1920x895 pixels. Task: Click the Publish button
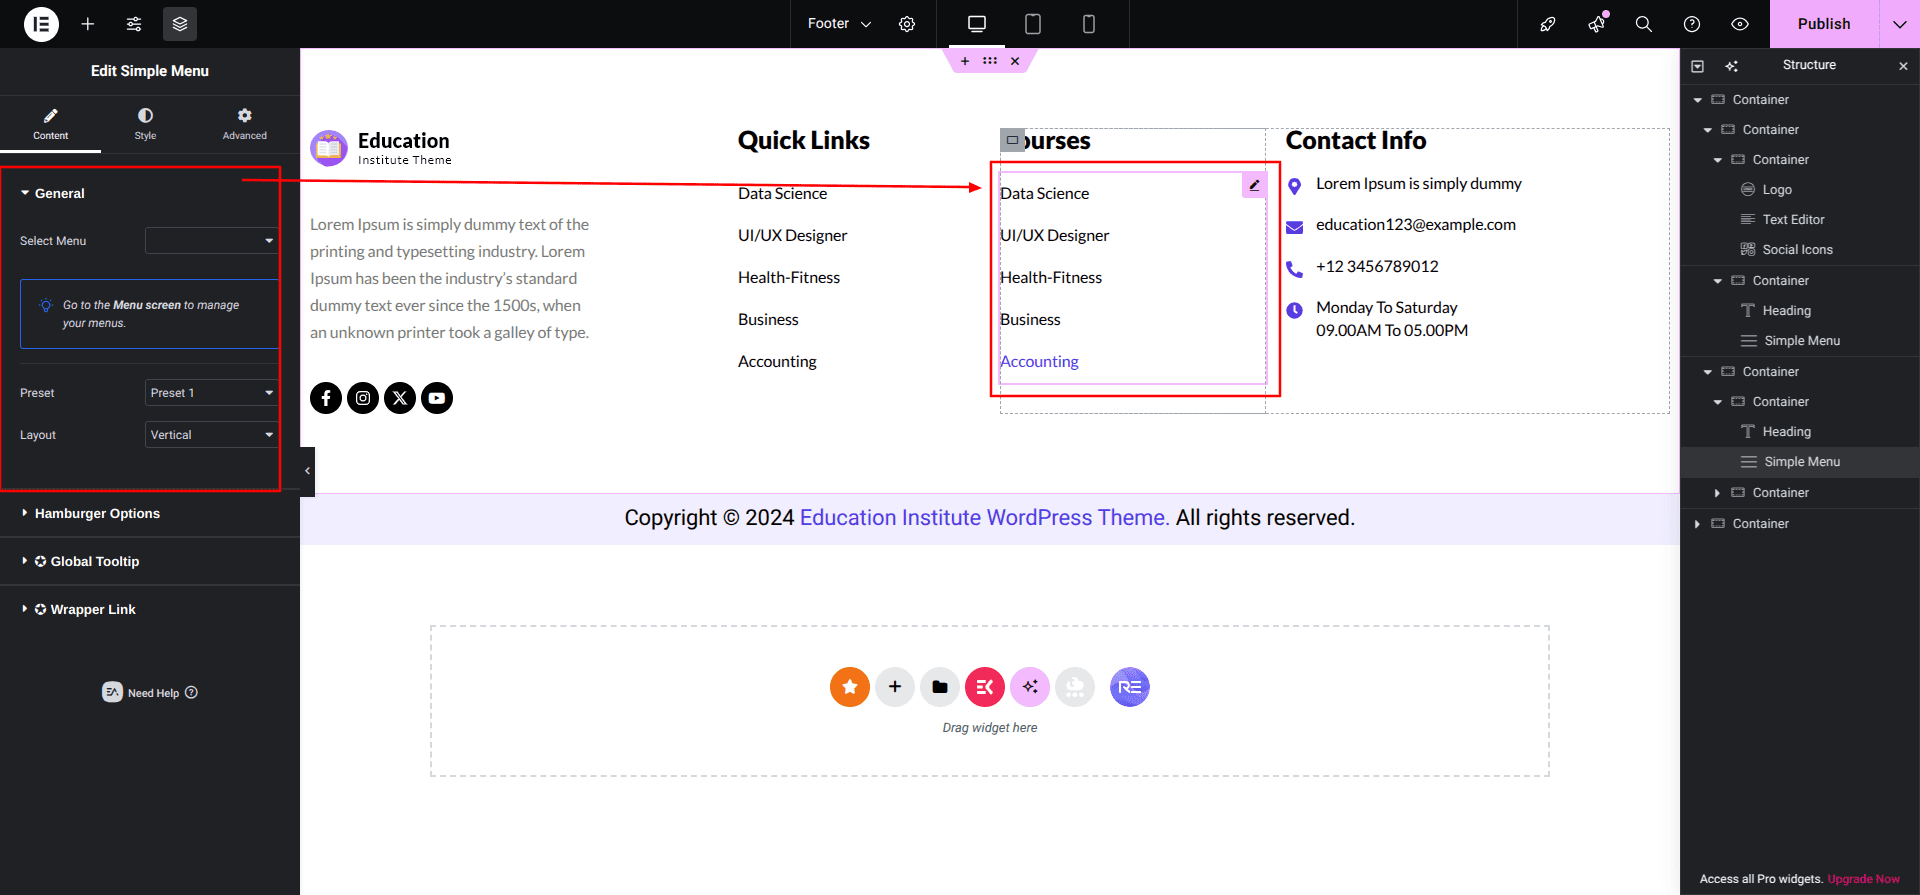(x=1824, y=24)
